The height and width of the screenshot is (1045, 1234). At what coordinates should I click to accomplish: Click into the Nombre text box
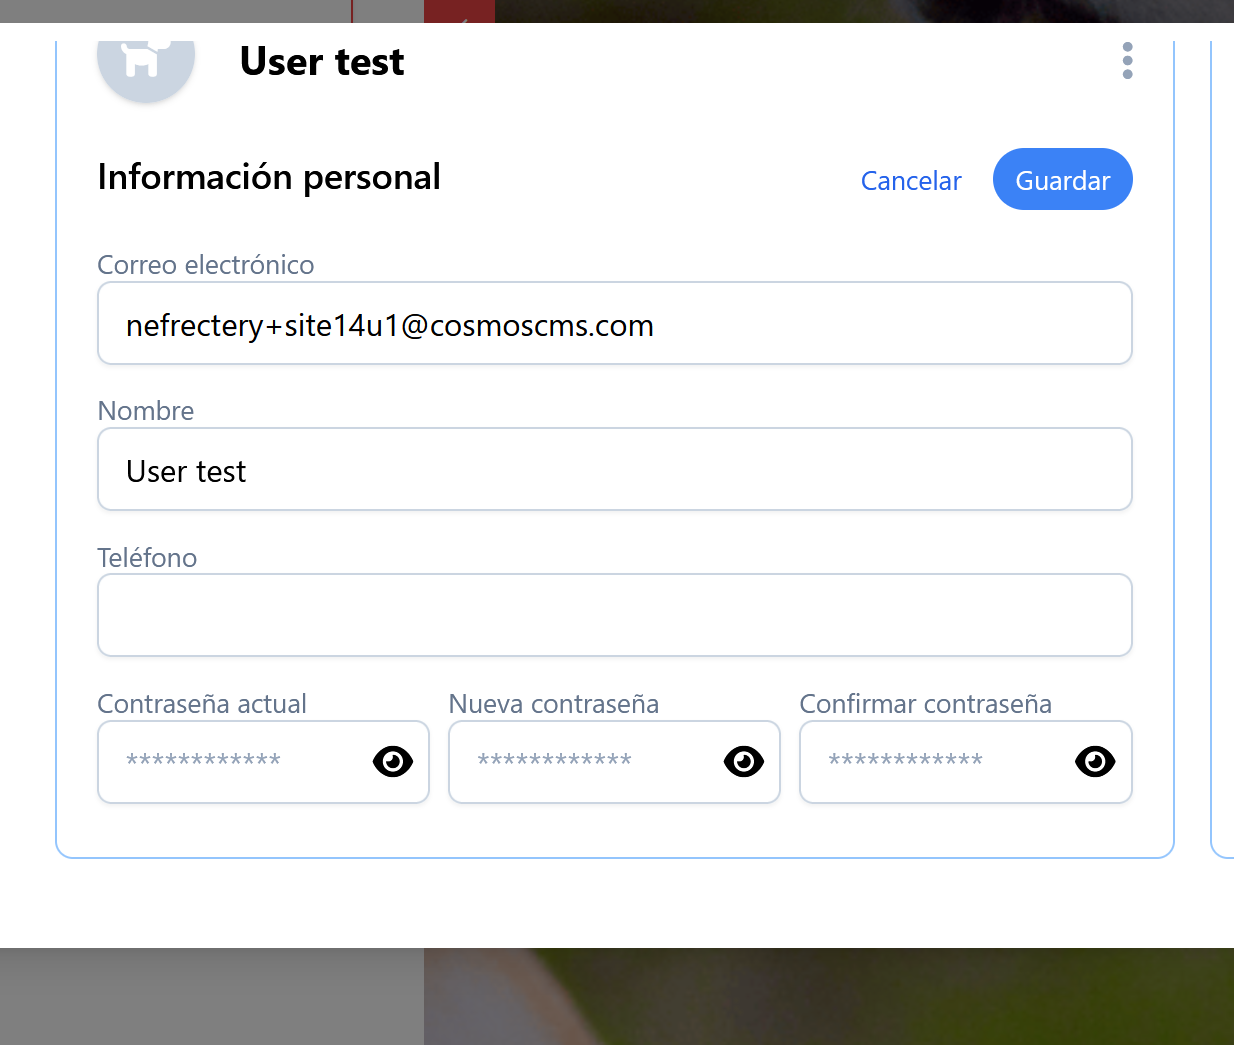pos(614,470)
